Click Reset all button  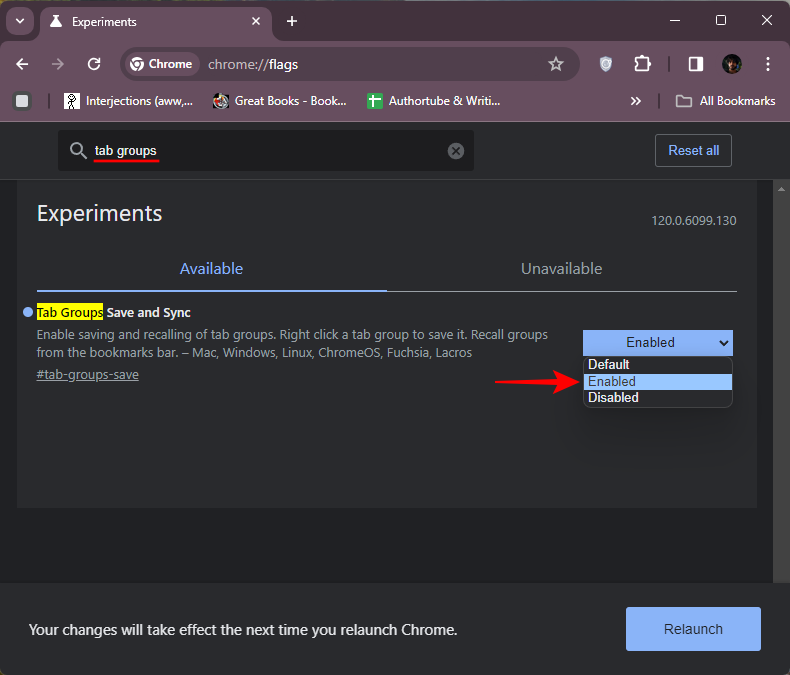click(693, 151)
